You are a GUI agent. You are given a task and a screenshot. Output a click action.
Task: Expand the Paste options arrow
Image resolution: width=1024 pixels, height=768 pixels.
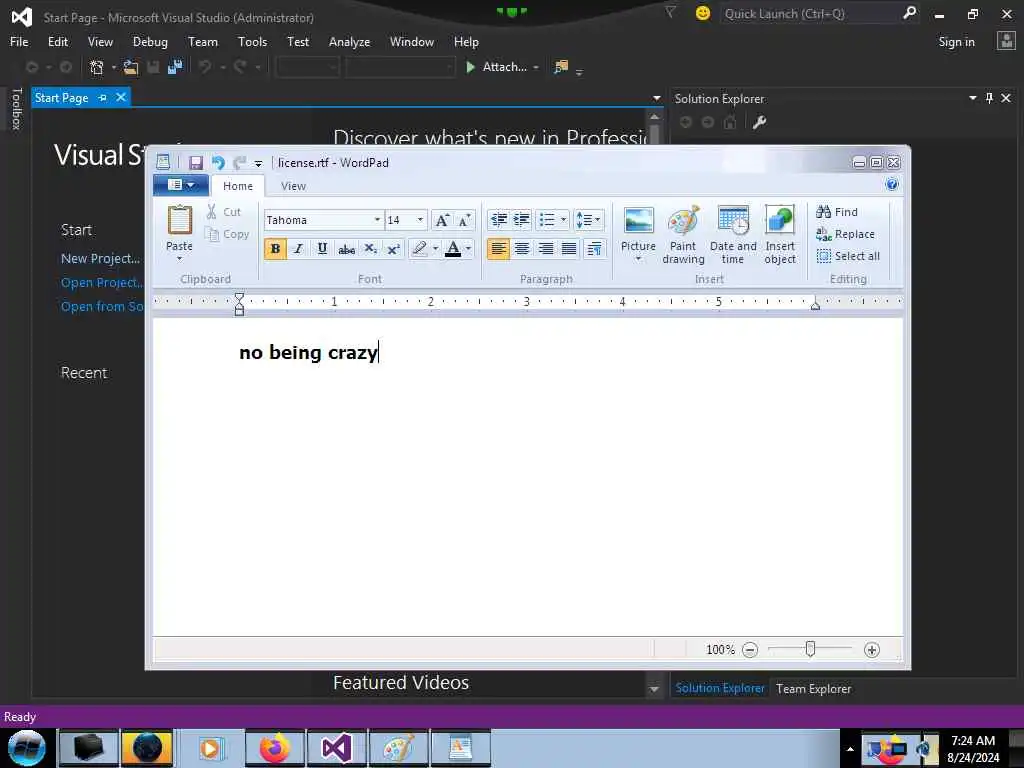pyautogui.click(x=179, y=259)
